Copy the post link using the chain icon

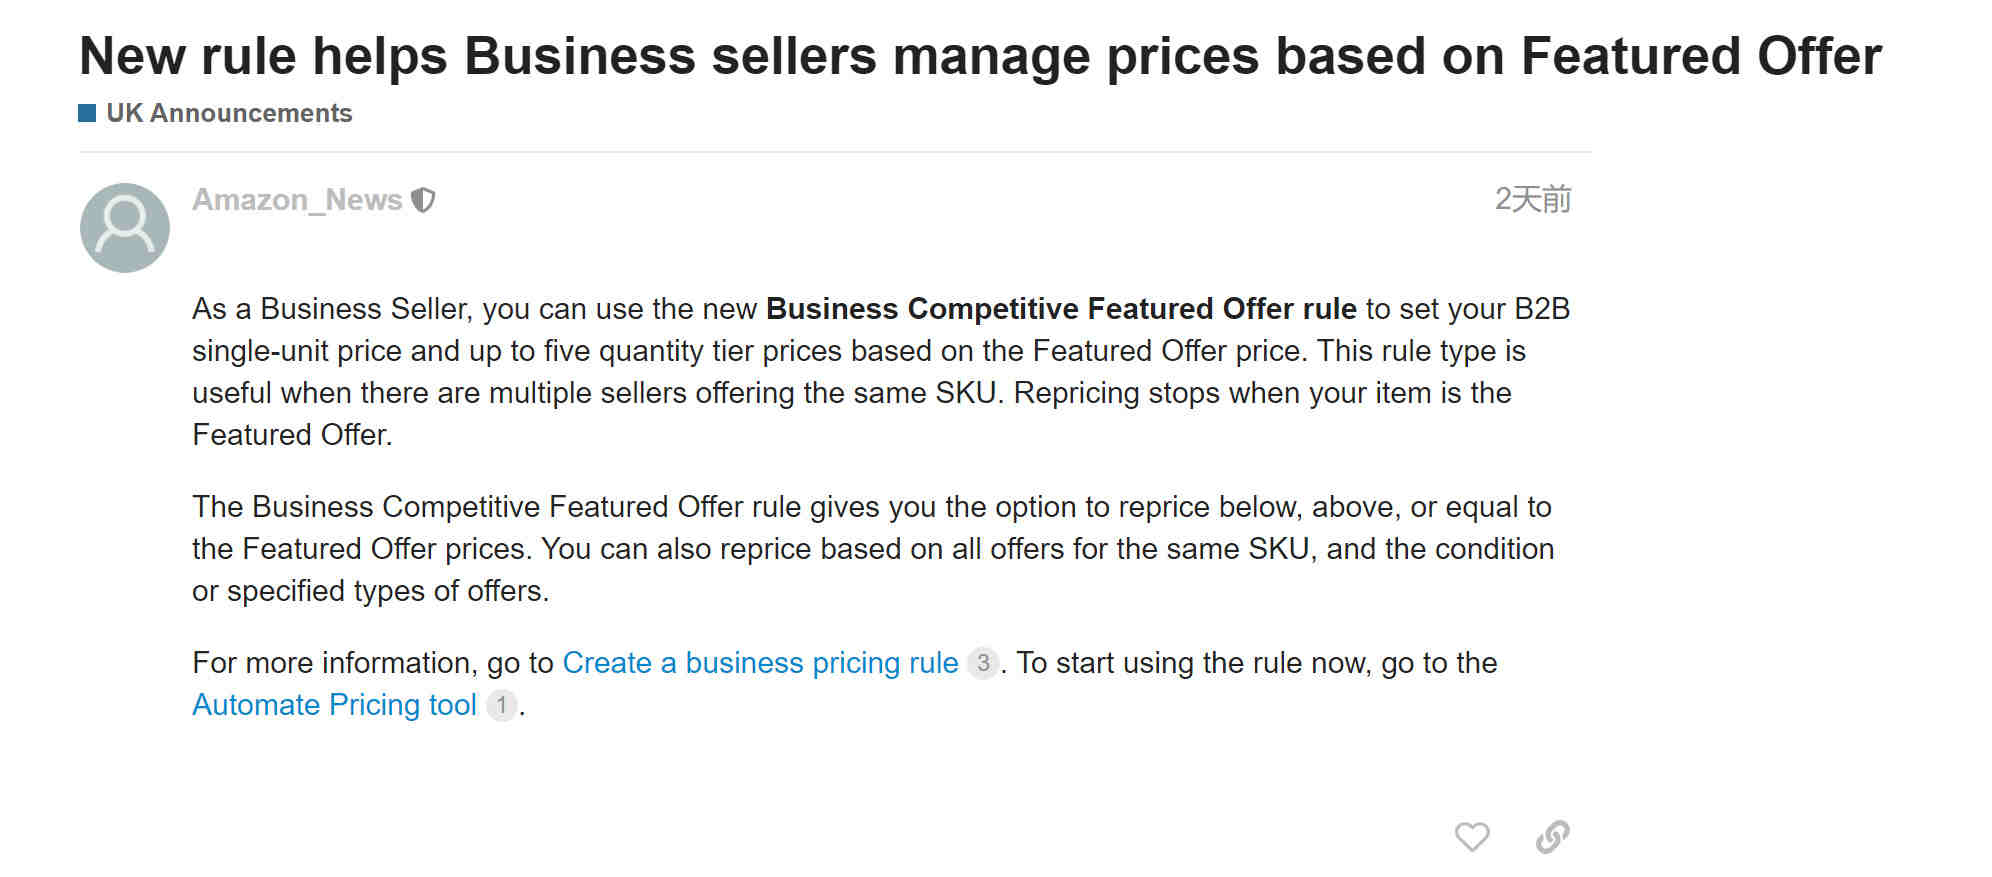pos(1552,836)
